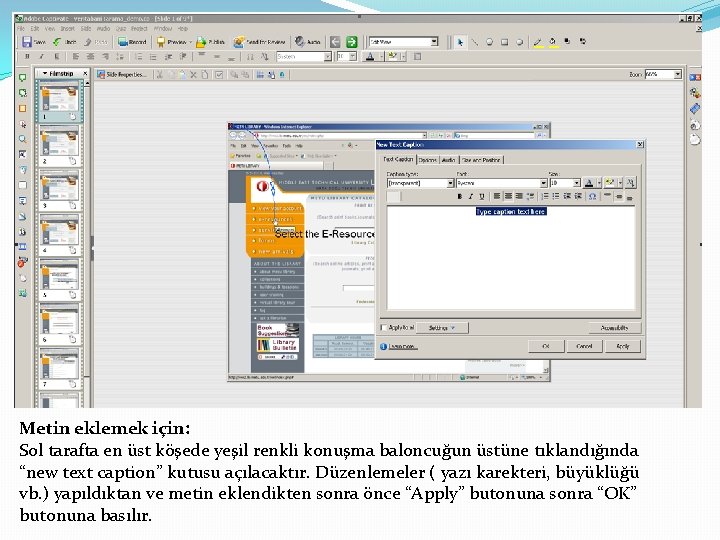
Task: Click the Undo button in main toolbar
Action: click(65, 42)
